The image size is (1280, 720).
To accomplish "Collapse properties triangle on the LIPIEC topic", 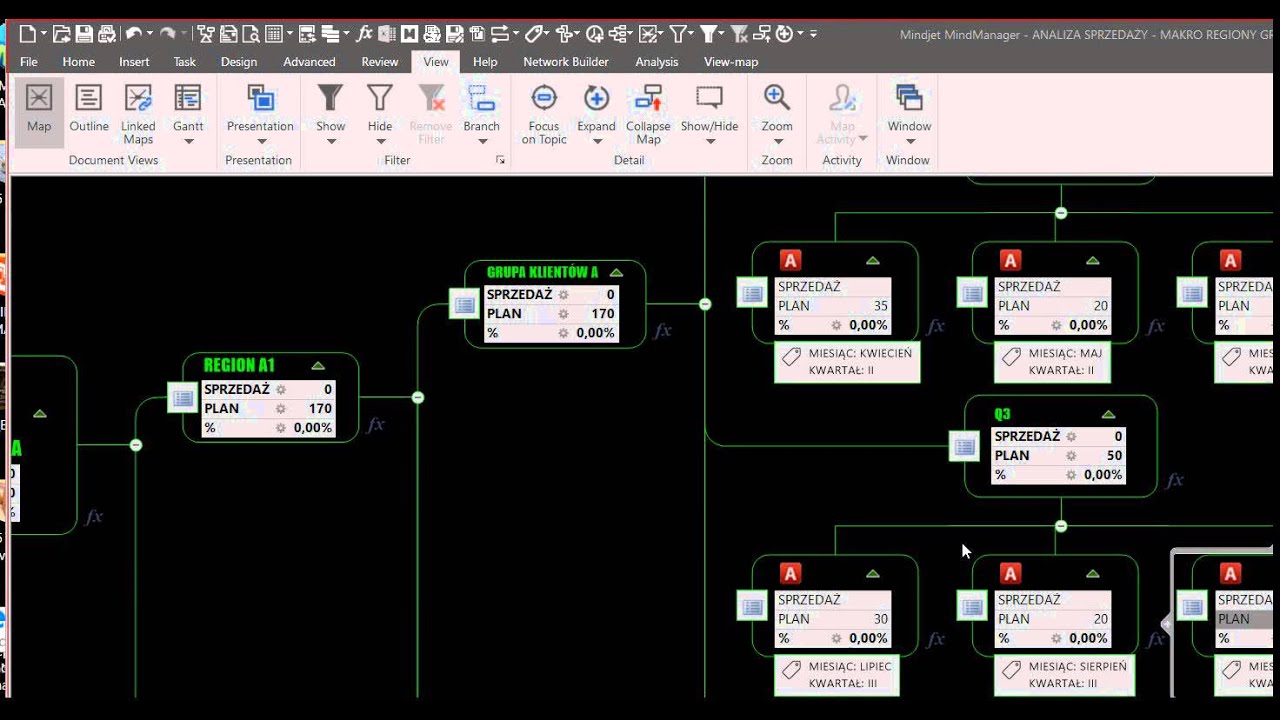I will pos(872,574).
